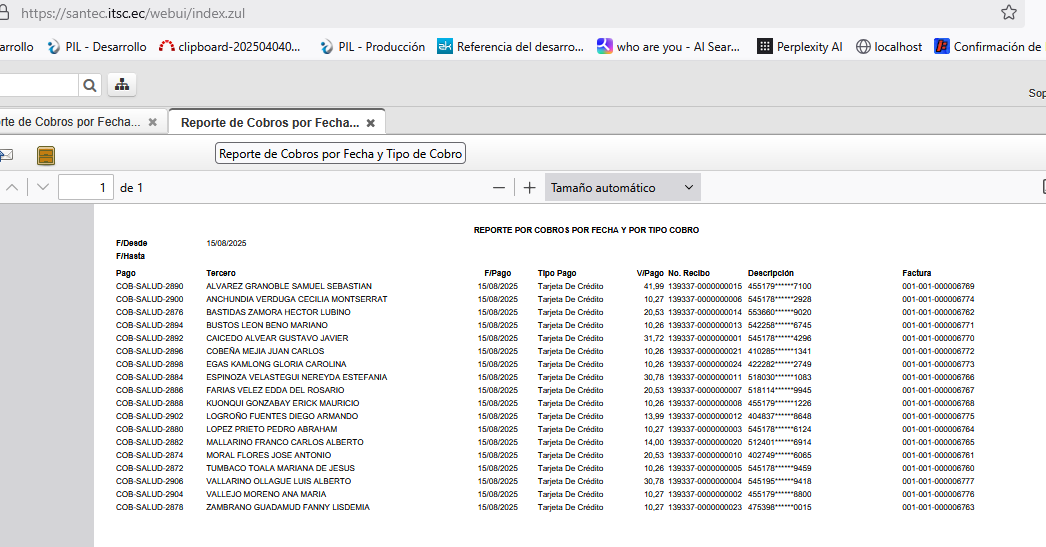
Task: Open the PIL - Desarrollo bookmark
Action: click(x=96, y=46)
